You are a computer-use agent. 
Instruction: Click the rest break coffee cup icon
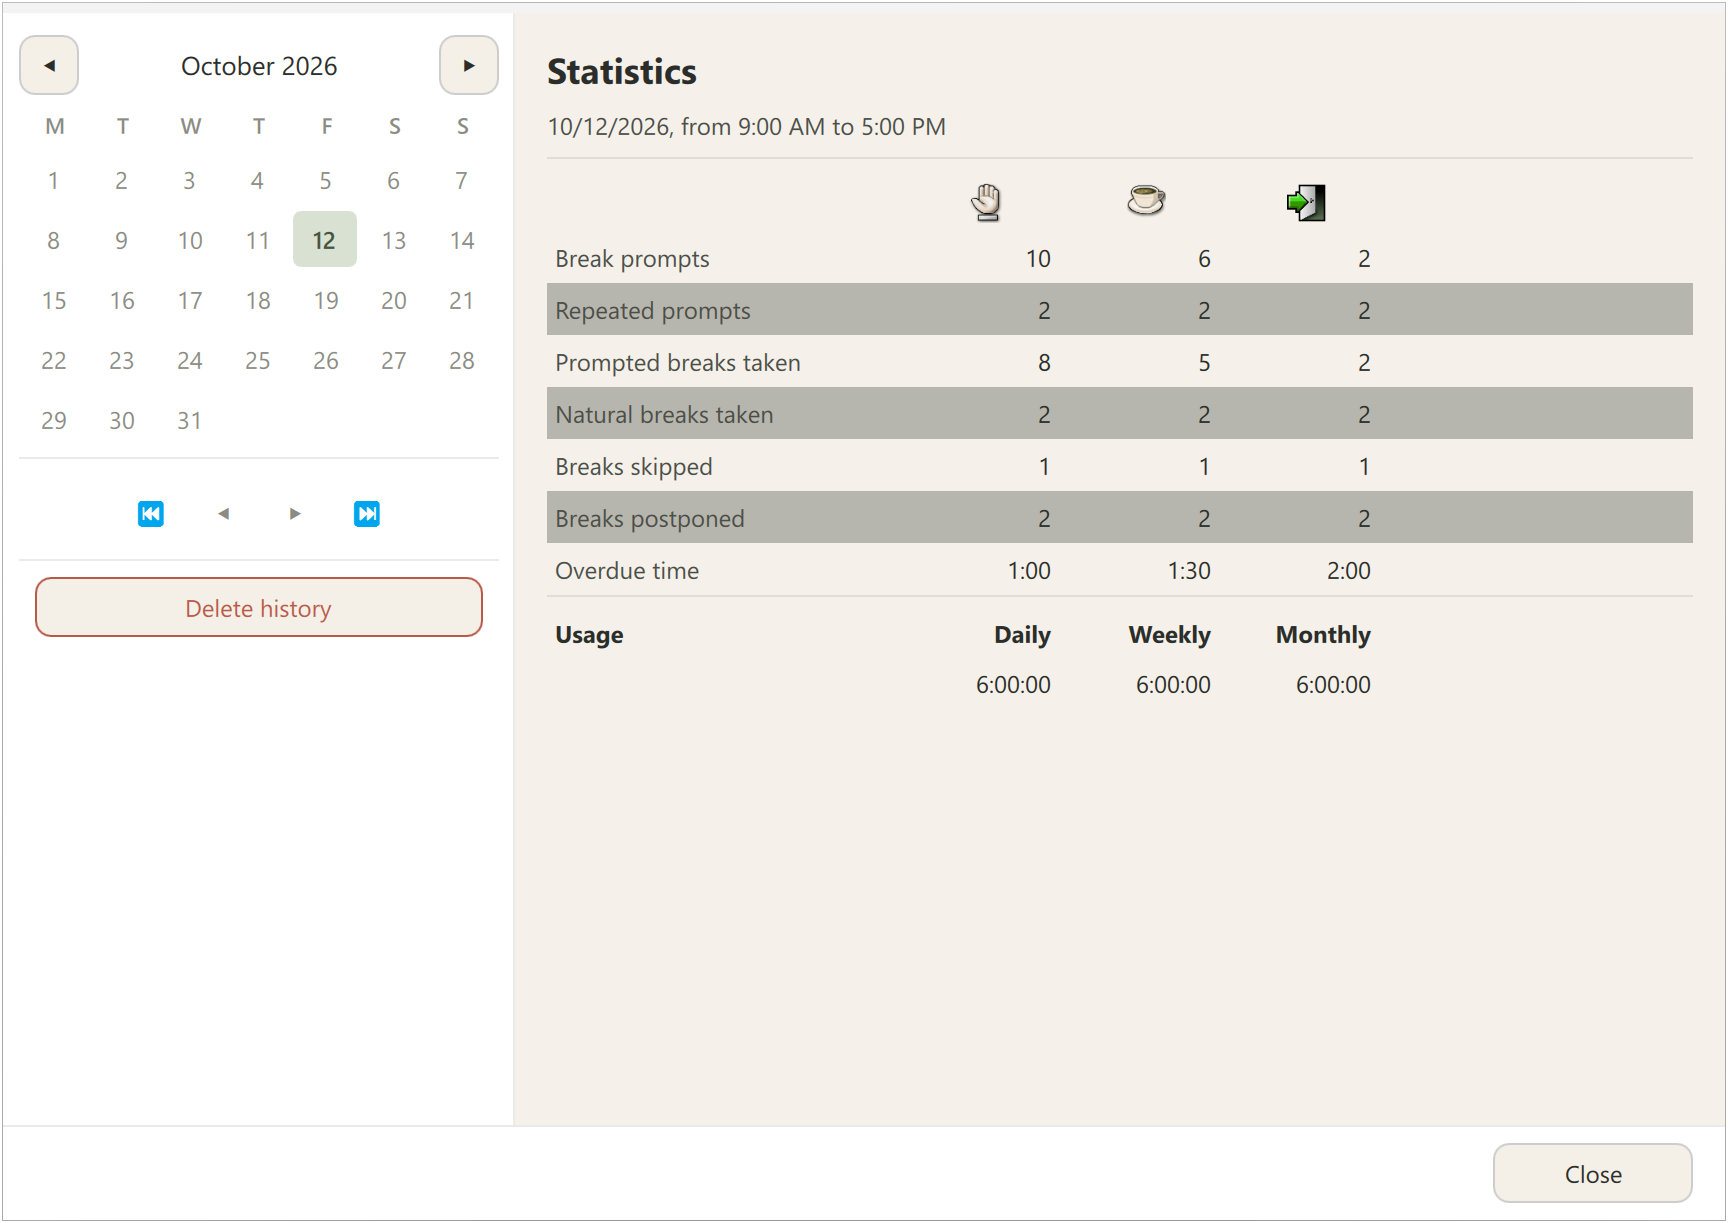click(1146, 201)
